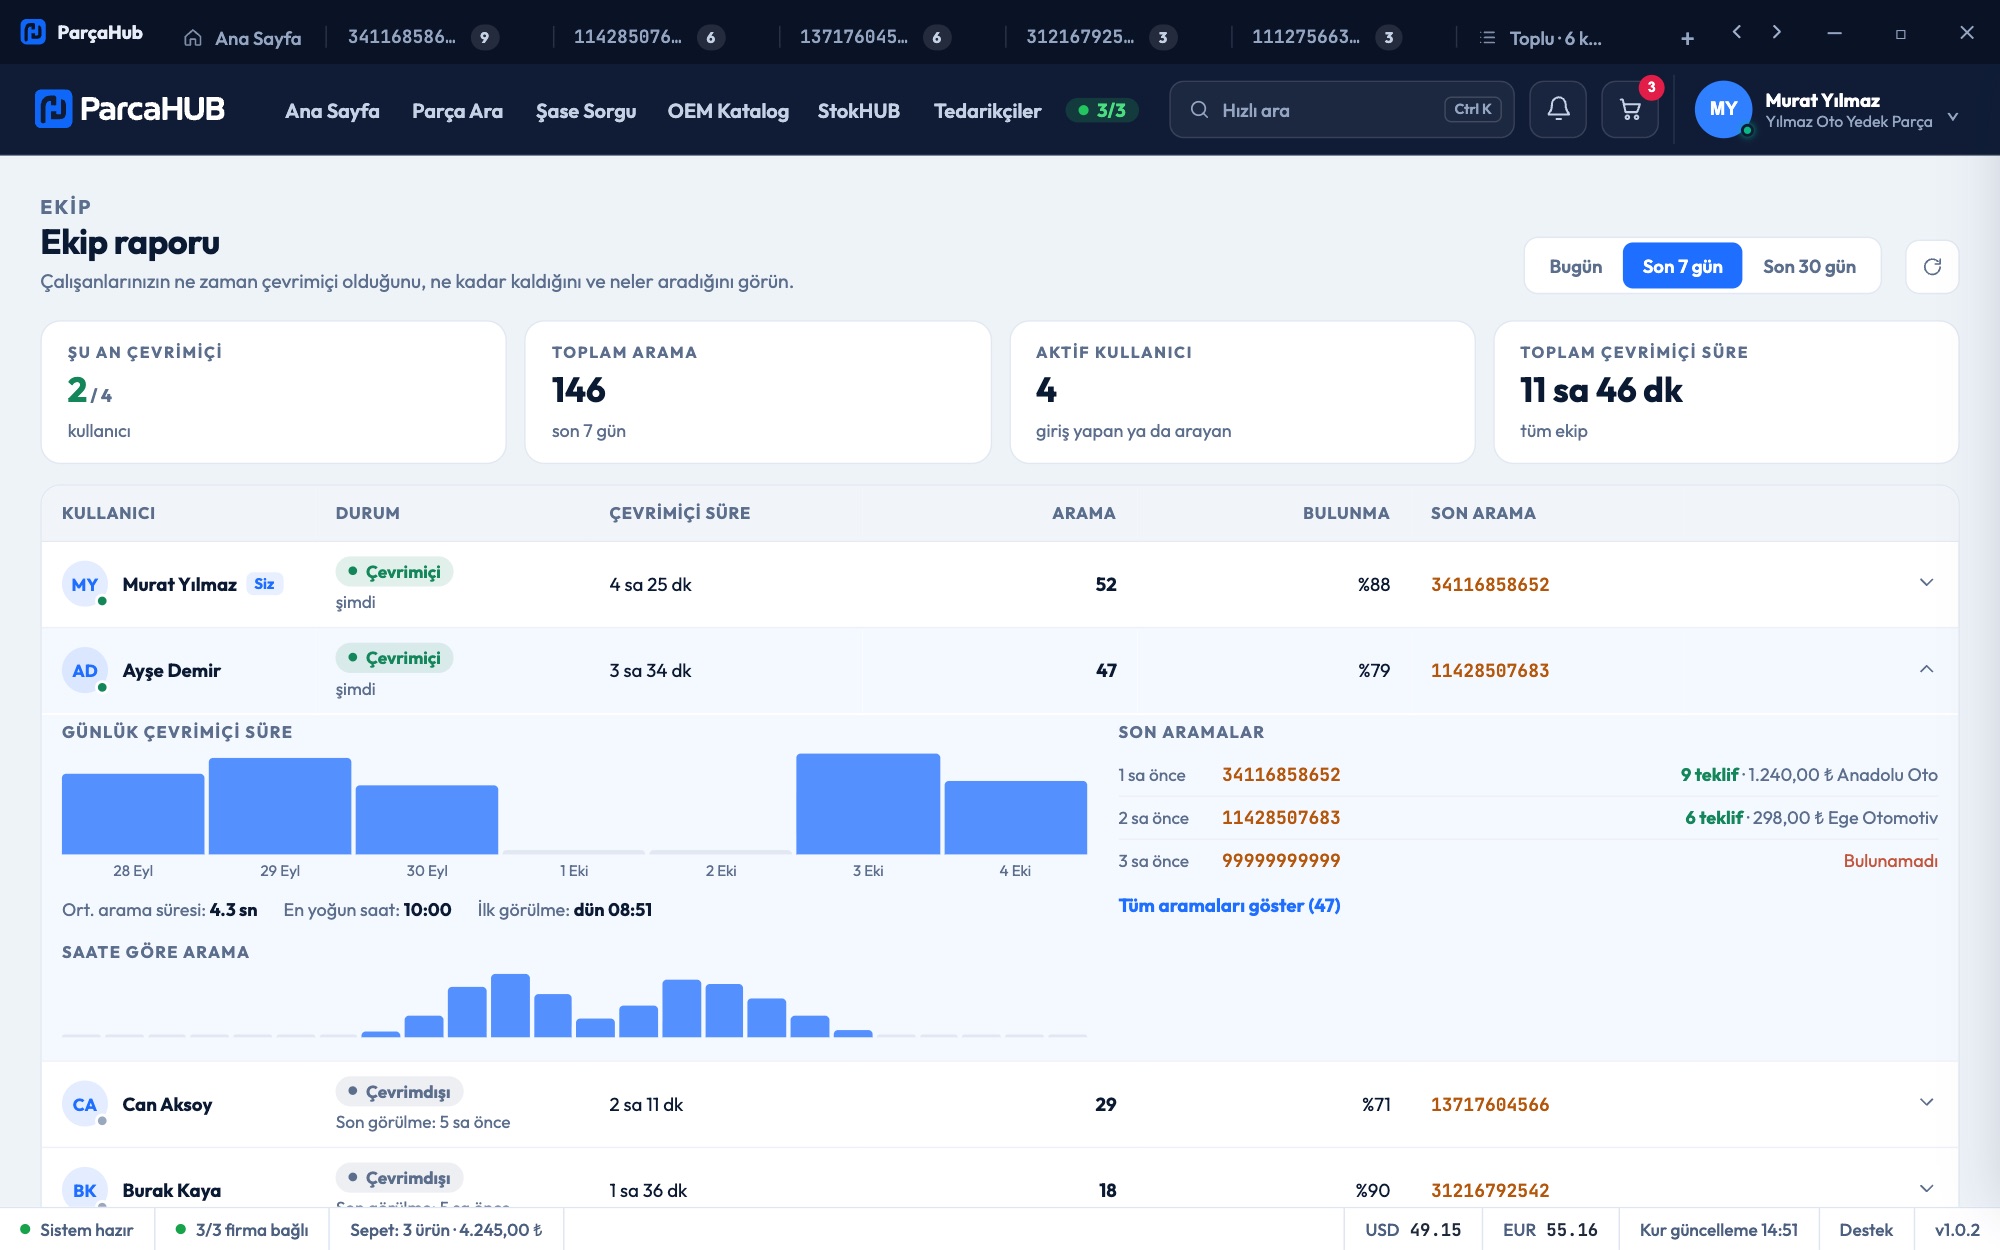Image resolution: width=2000 pixels, height=1250 pixels.
Task: Click the 29 Eyl daily chart bar
Action: click(280, 806)
